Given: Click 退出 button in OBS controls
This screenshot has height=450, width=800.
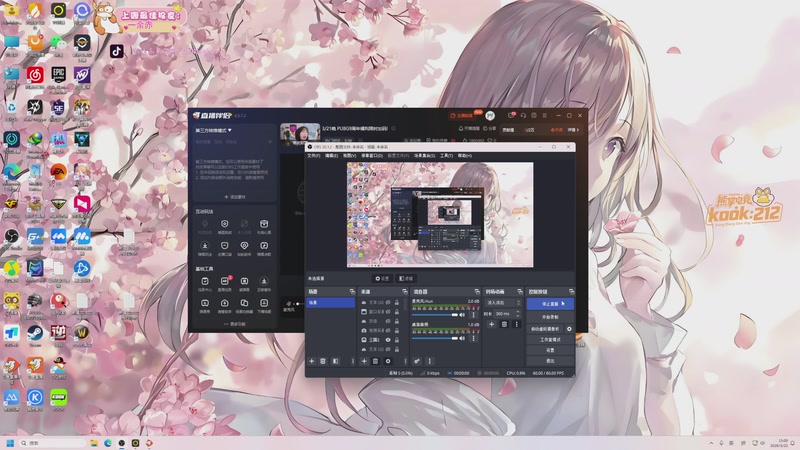Looking at the screenshot, I should [x=550, y=361].
